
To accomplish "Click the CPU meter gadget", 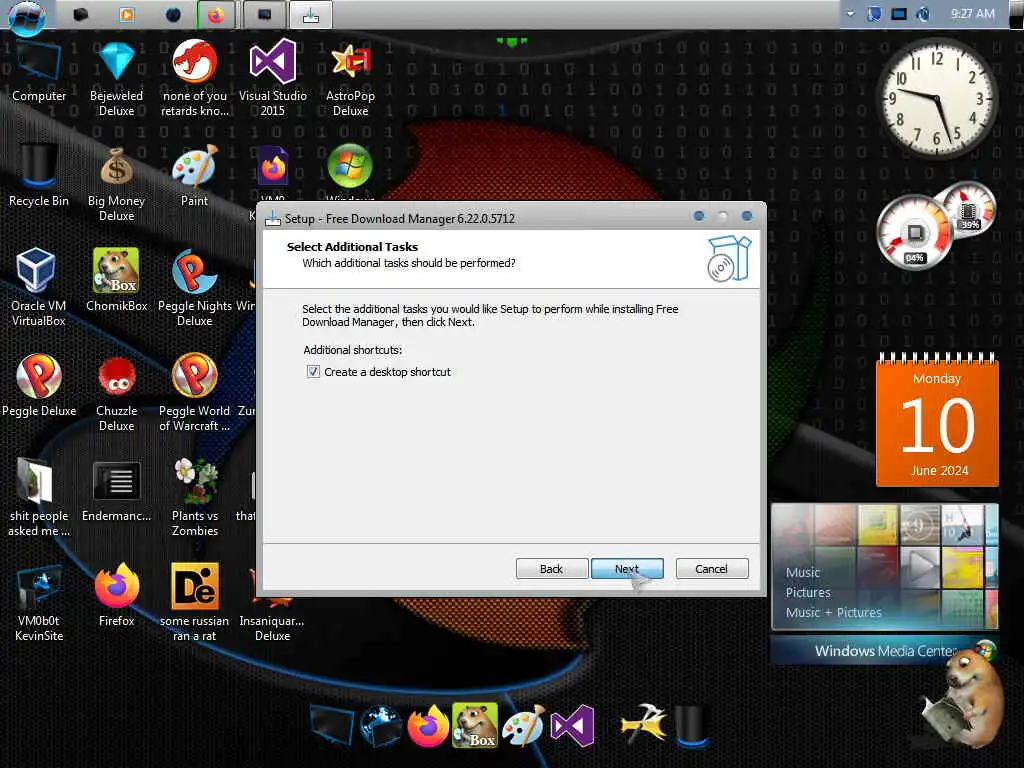I will point(916,234).
